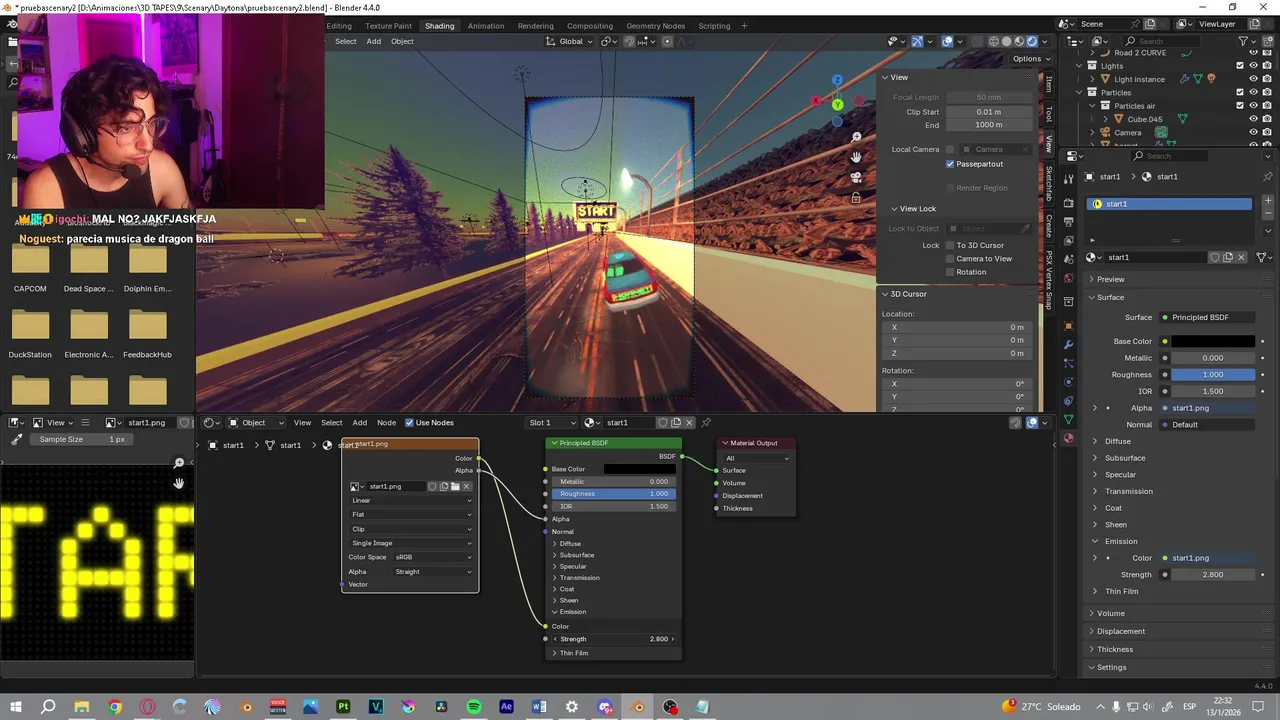1280x720 pixels.
Task: Open image node Color Space sRGB dropdown
Action: [x=433, y=557]
